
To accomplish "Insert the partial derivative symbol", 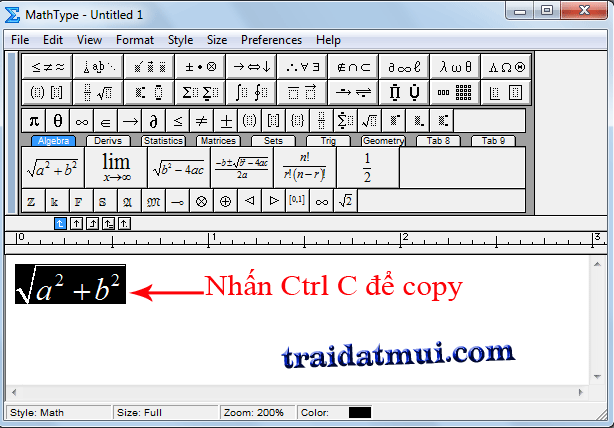I will pyautogui.click(x=154, y=121).
